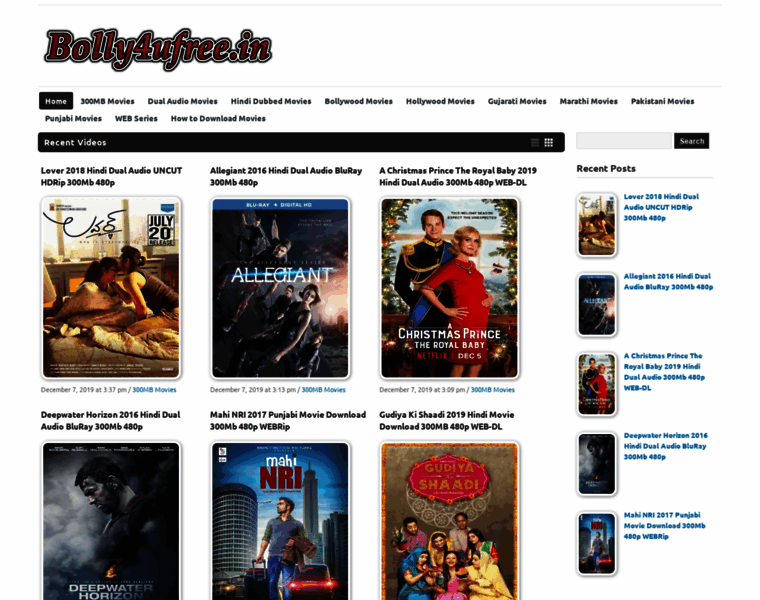Click the Bolly4ufree.in site logo
Screen dimensions: 760x600
click(x=158, y=49)
